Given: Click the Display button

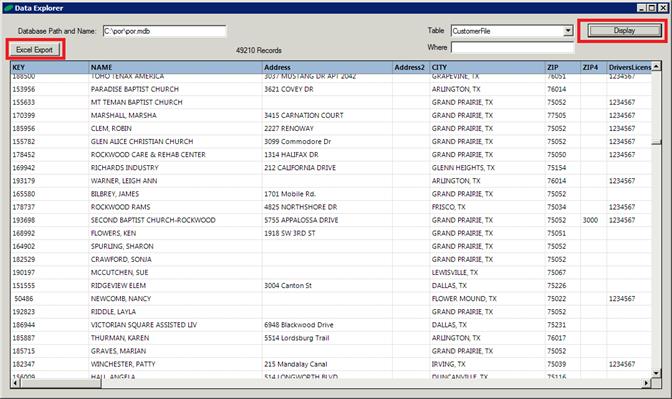Looking at the screenshot, I should pyautogui.click(x=624, y=30).
